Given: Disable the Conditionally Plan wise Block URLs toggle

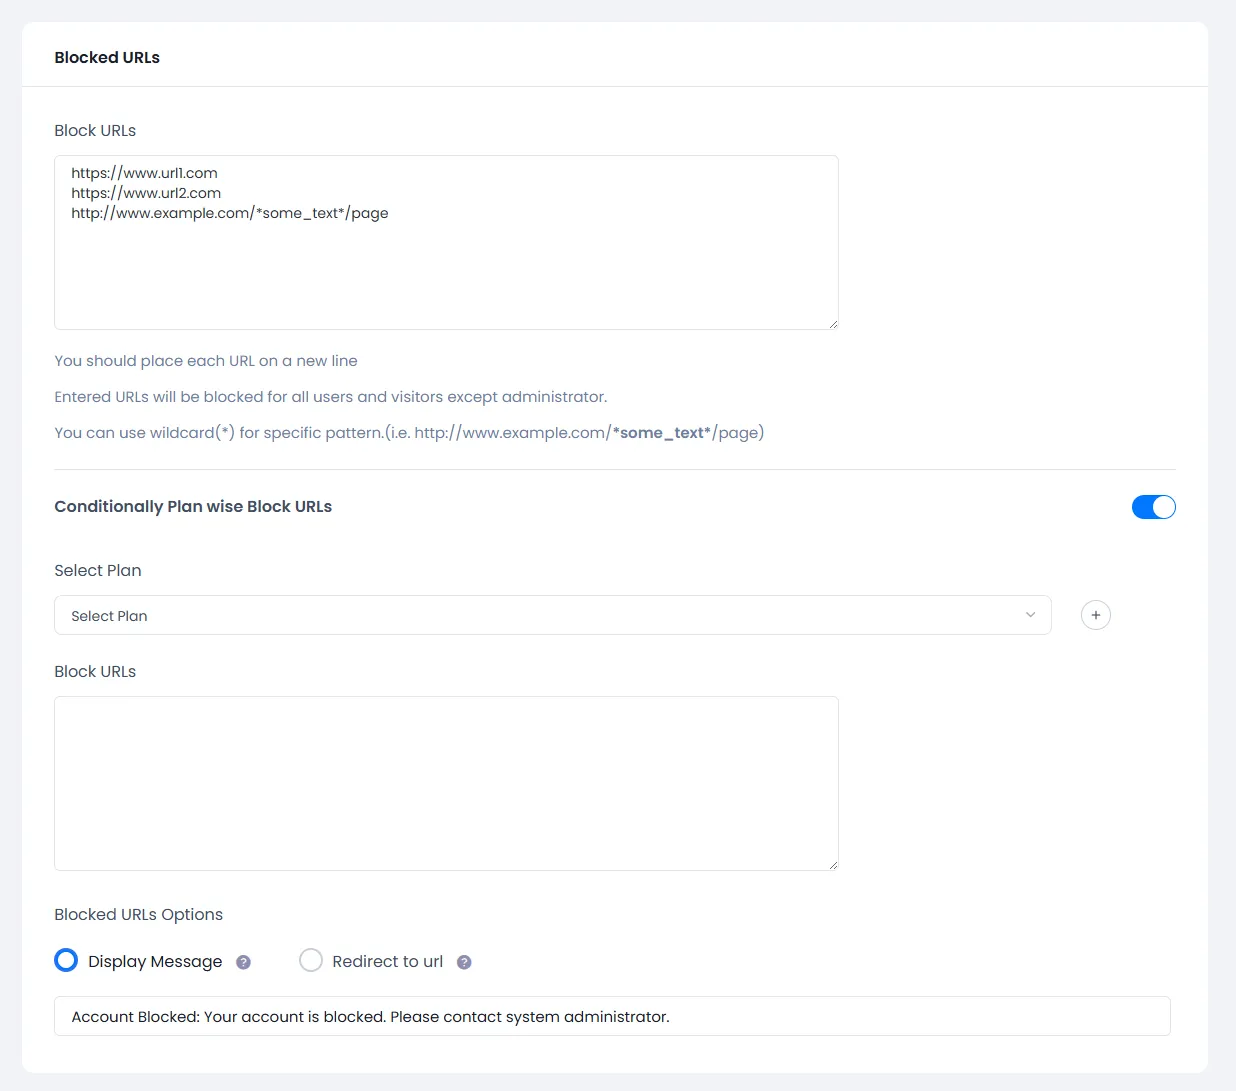Looking at the screenshot, I should pos(1153,507).
